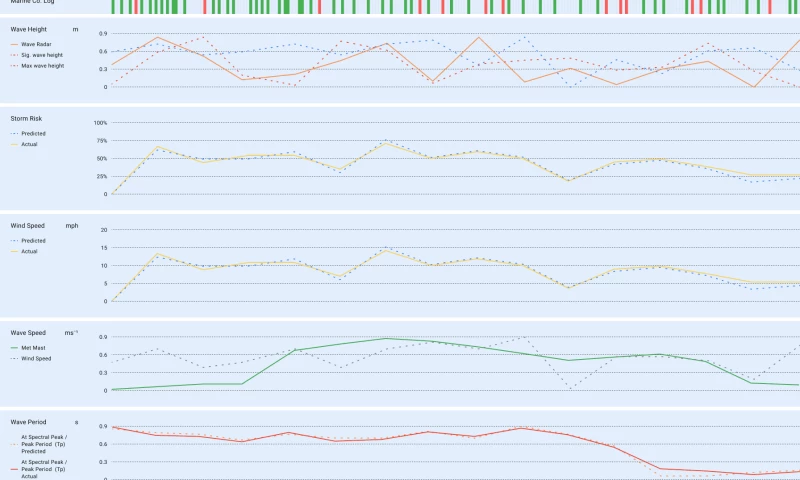Screen dimensions: 800x480
Task: Open the Wind Speed panel heading
Action: point(27,225)
